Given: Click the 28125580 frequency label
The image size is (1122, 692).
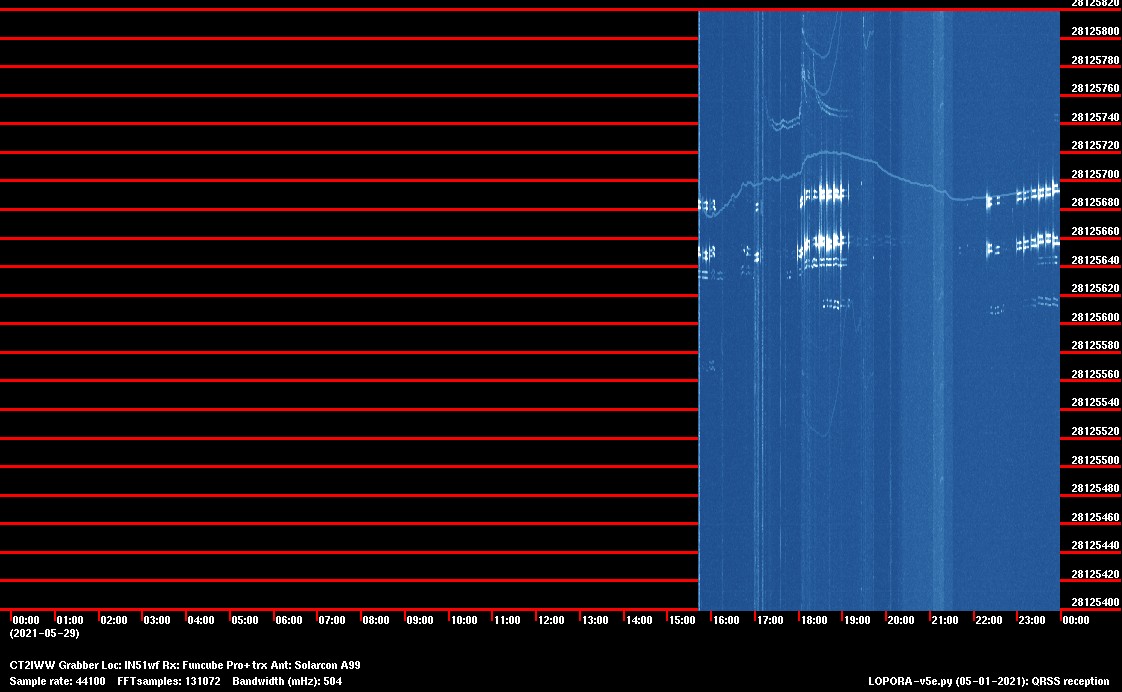Looking at the screenshot, I should click(1095, 346).
